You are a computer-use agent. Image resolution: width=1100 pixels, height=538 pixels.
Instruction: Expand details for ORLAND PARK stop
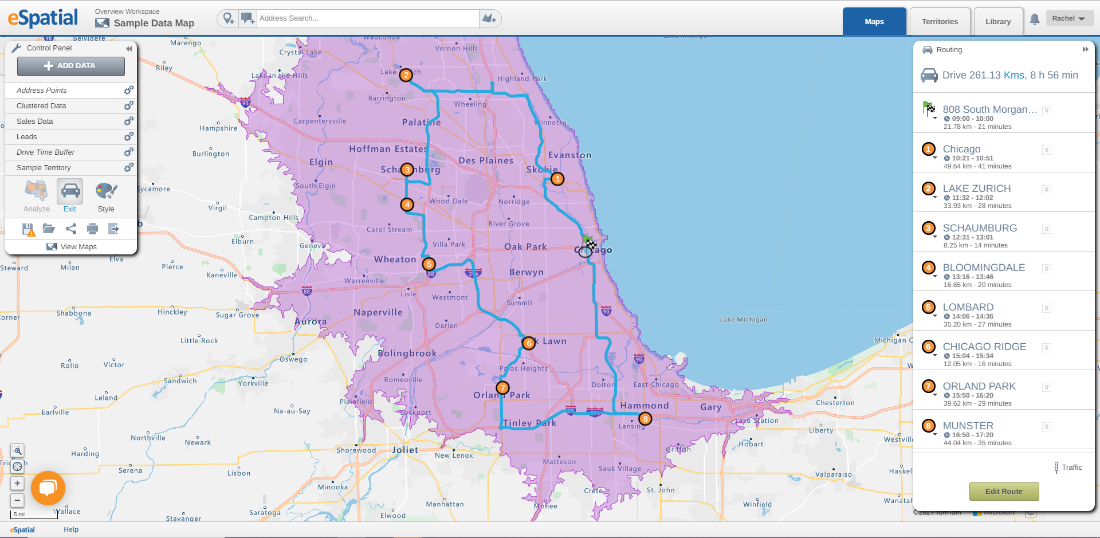[1046, 386]
